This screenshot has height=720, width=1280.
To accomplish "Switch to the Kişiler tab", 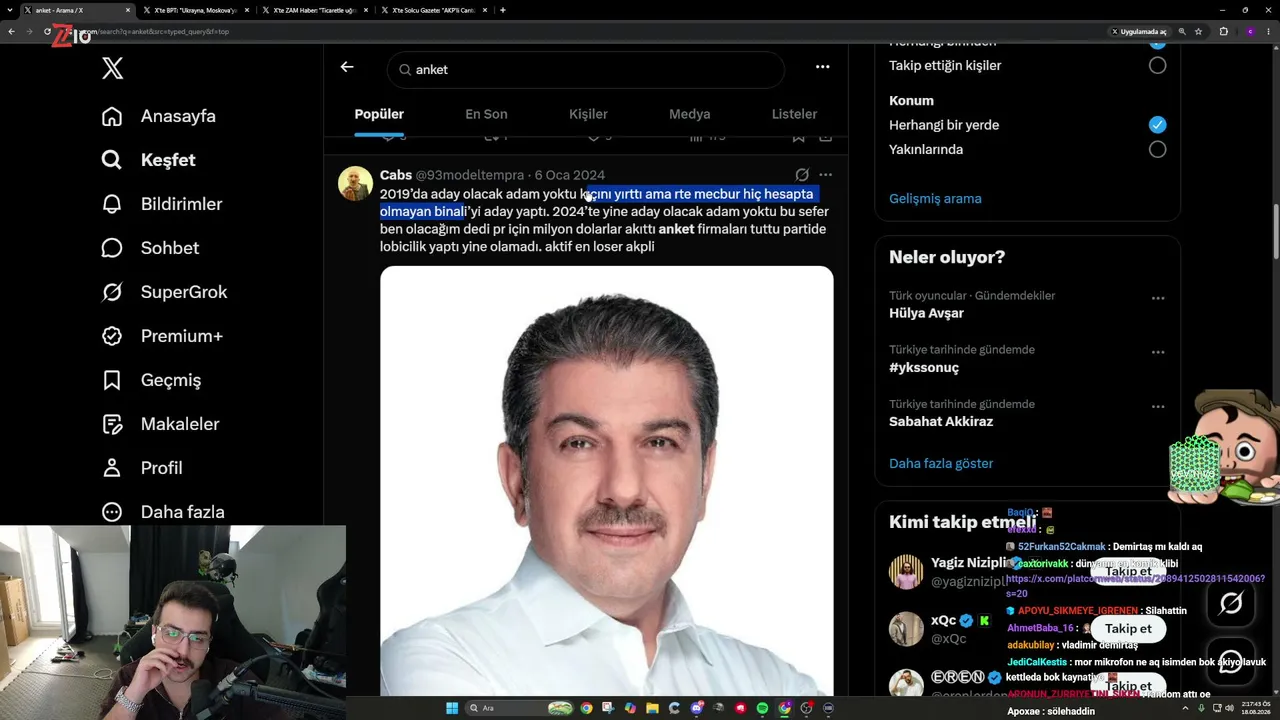I will click(x=588, y=114).
